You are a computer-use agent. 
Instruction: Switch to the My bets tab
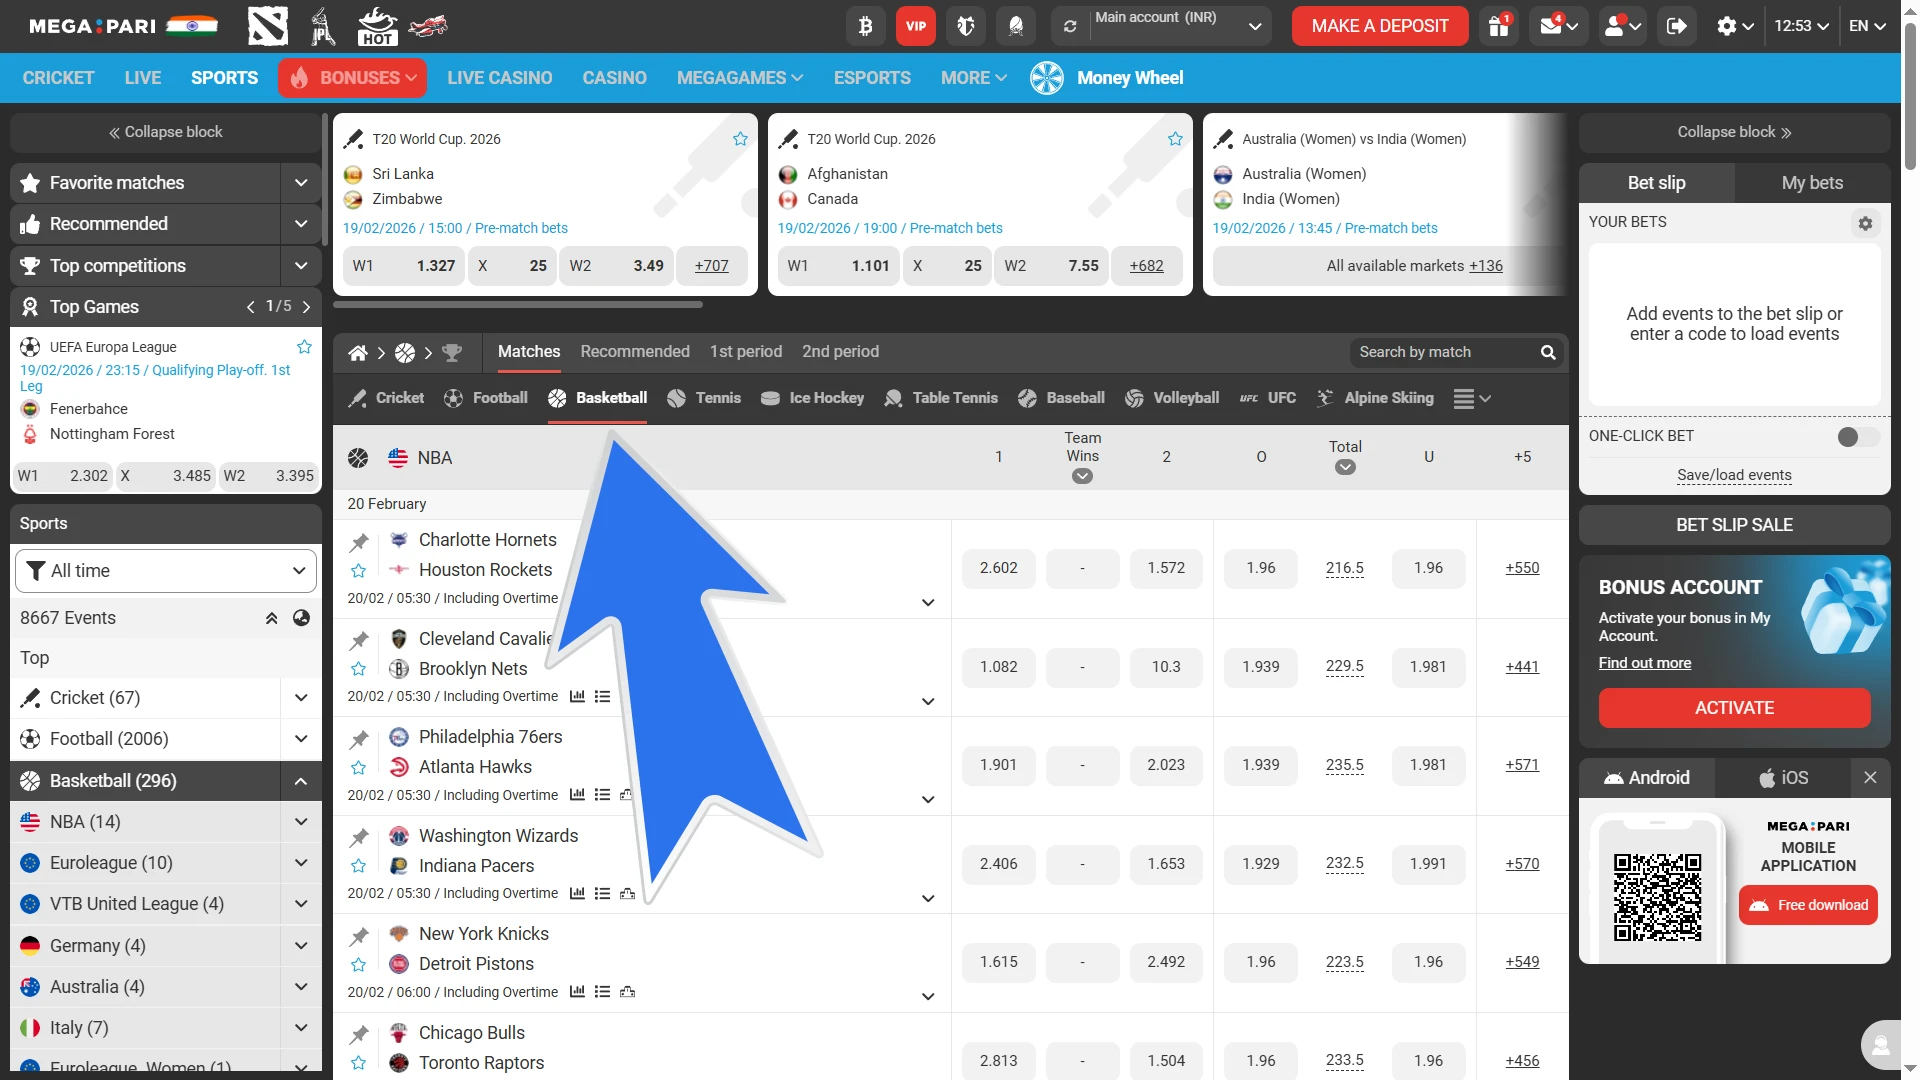1812,183
